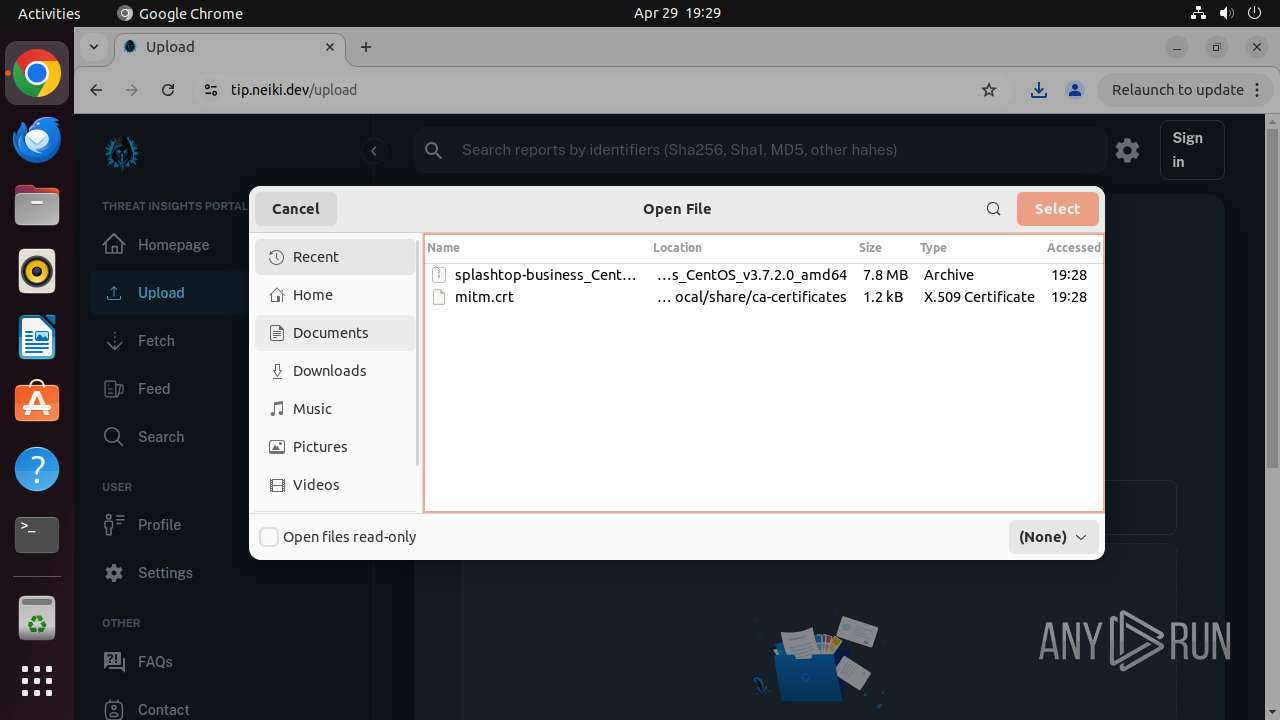Click the Select button in file dialog
The width and height of the screenshot is (1280, 720).
tap(1057, 209)
